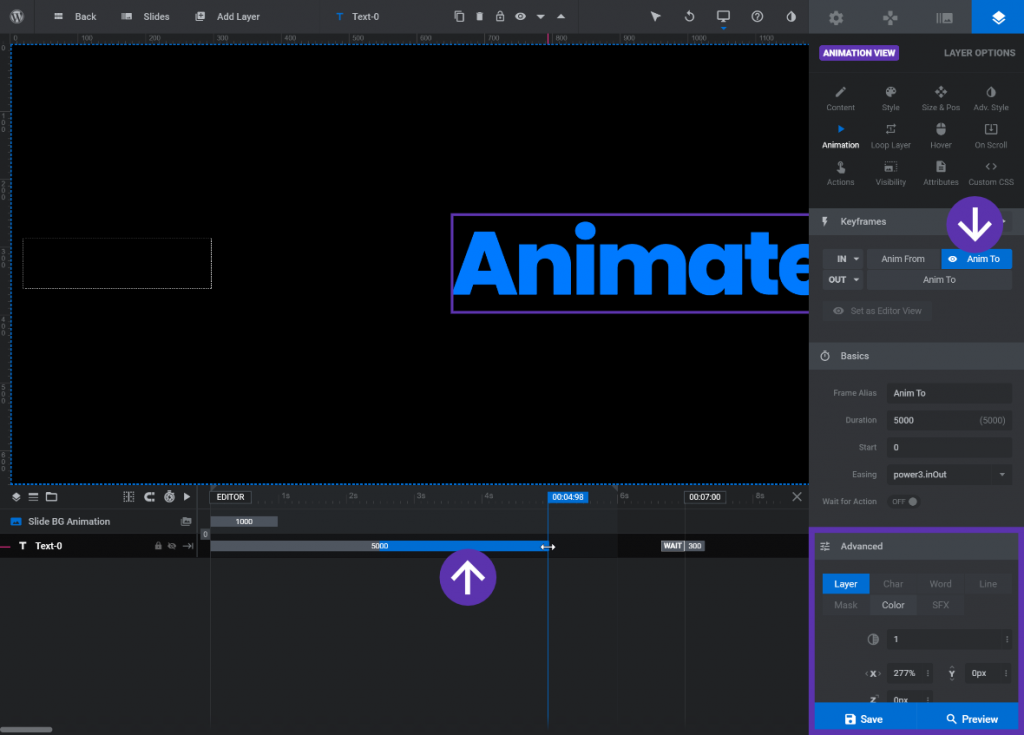This screenshot has width=1024, height=735.
Task: Hide the Text-0 layer visibility
Action: click(x=172, y=546)
